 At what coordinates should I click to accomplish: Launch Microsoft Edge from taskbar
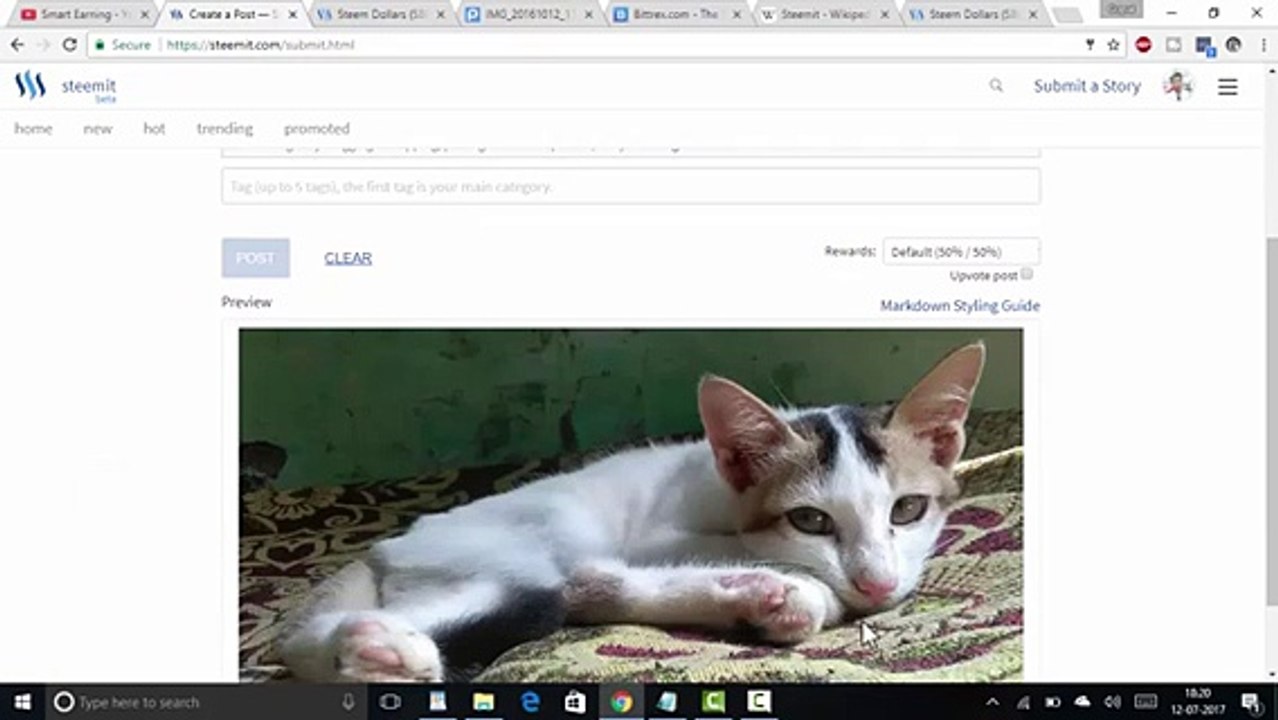tap(530, 702)
